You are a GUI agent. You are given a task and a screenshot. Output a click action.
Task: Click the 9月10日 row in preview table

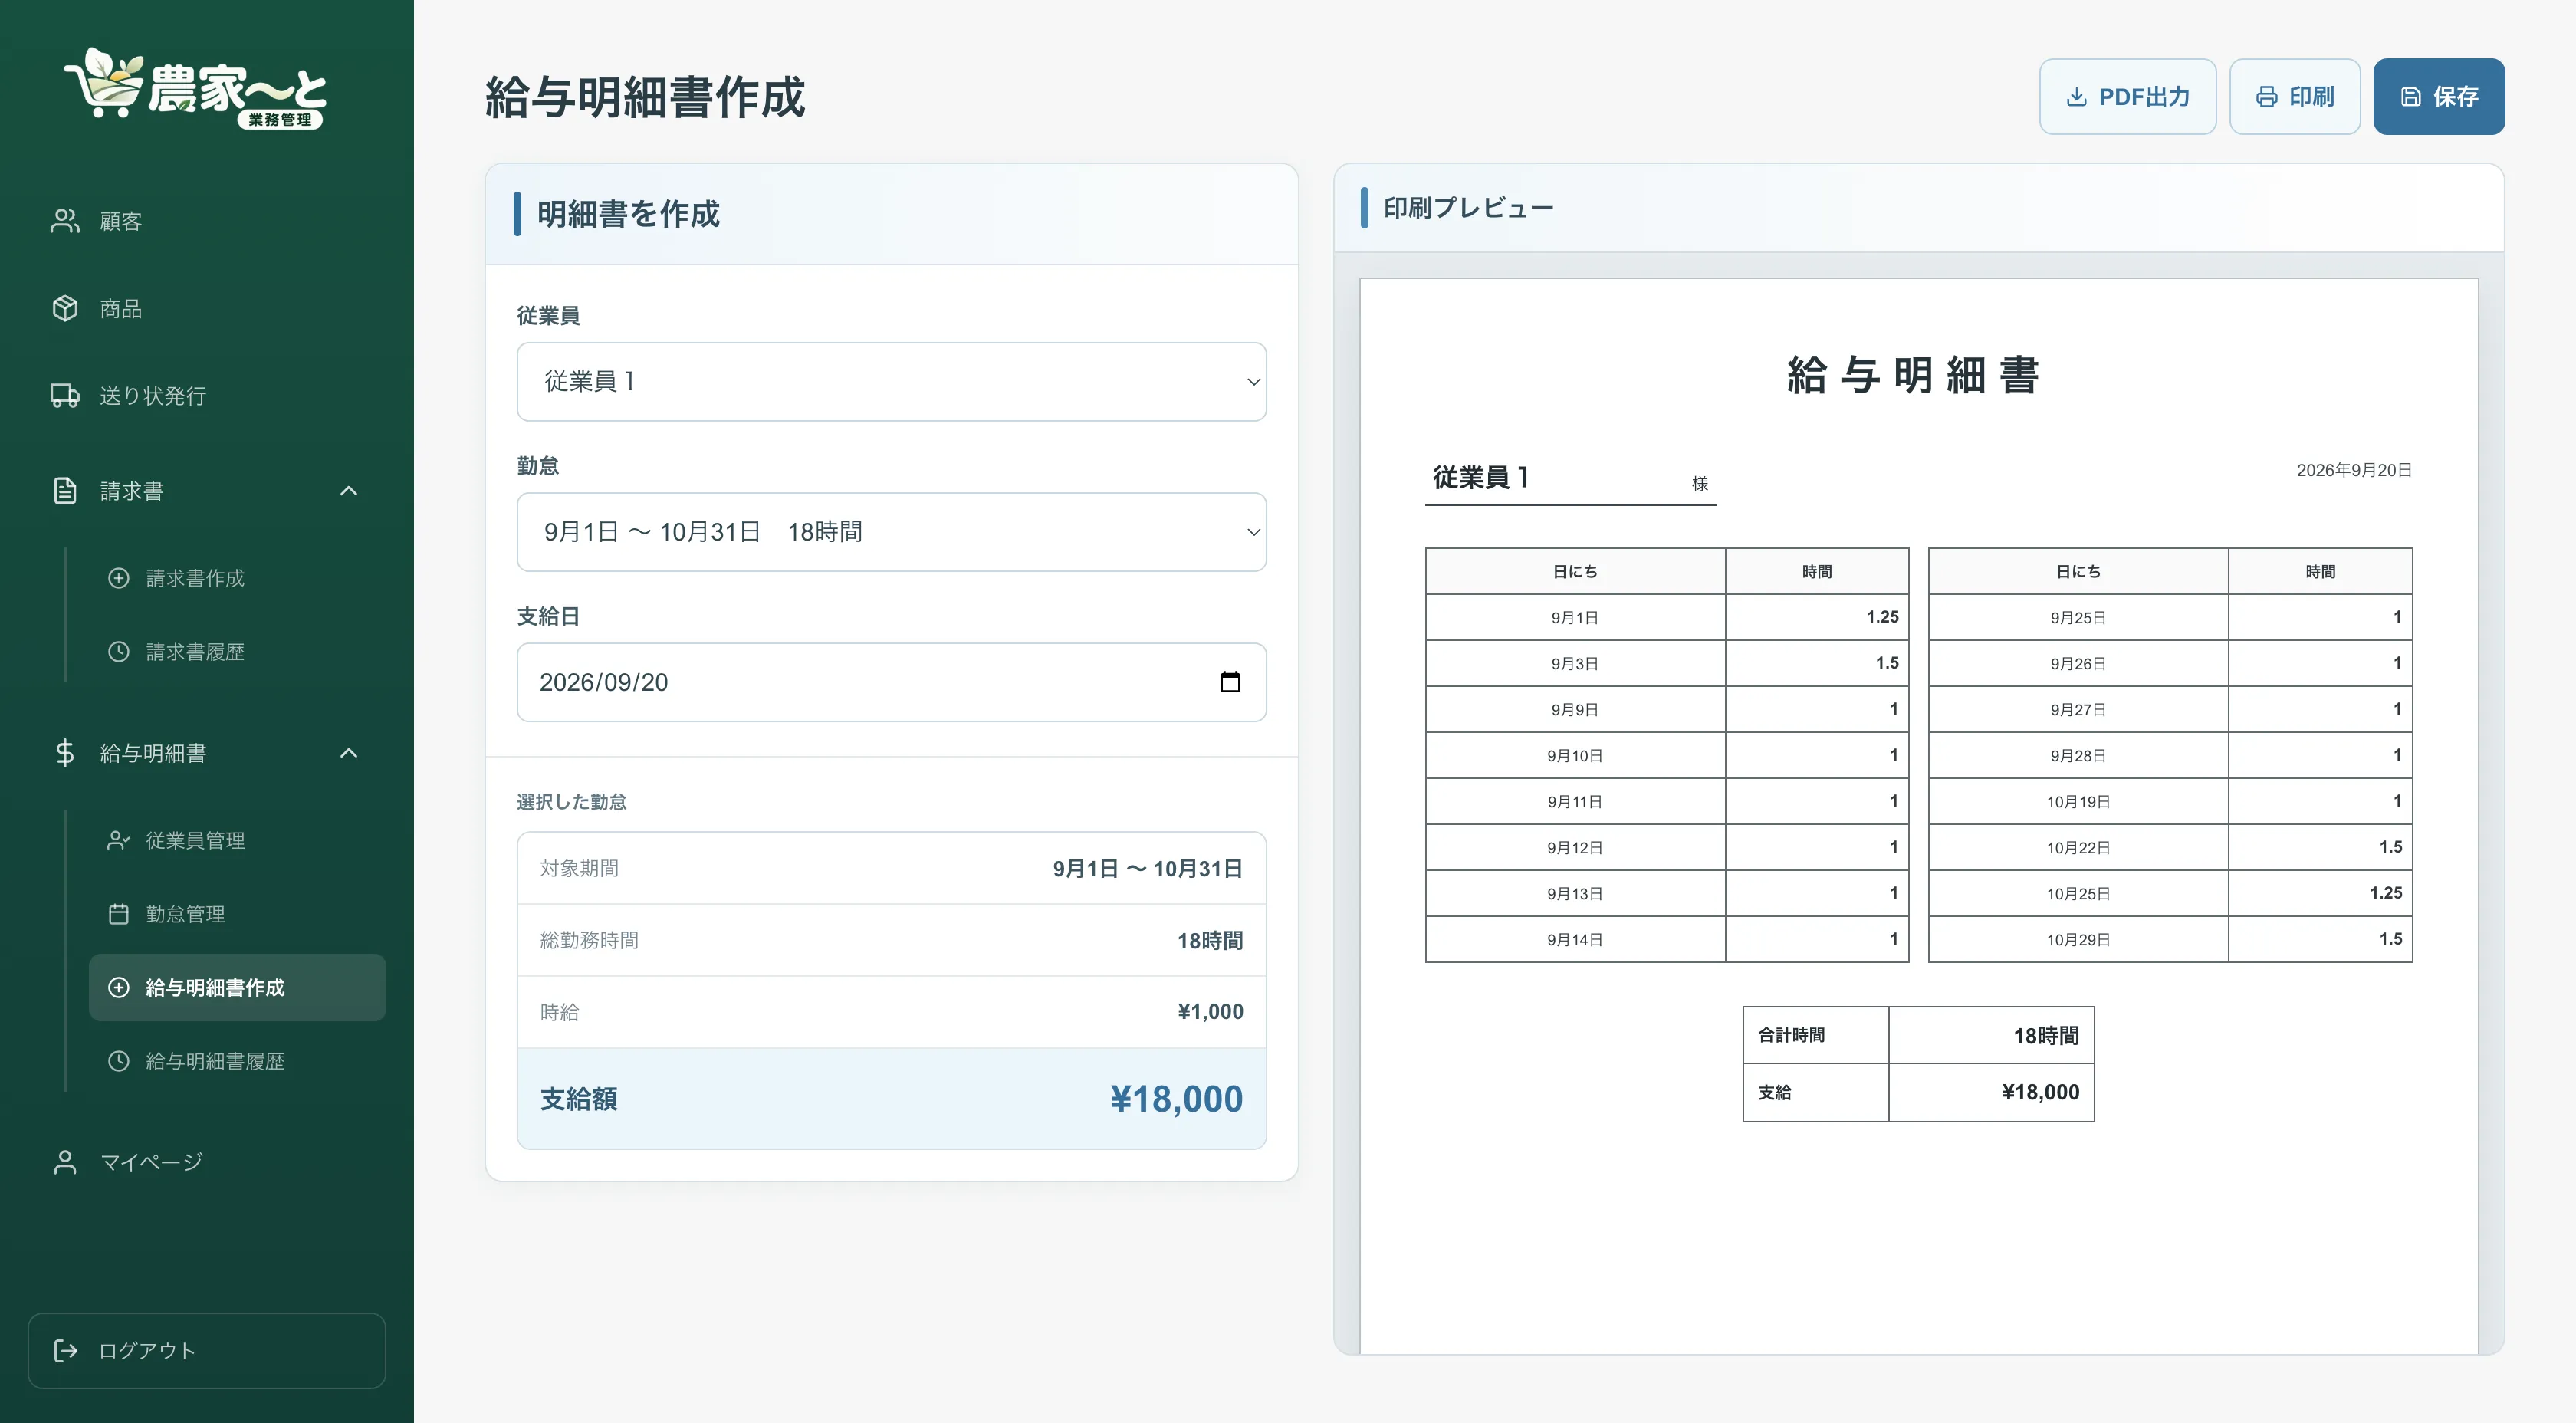[x=1667, y=755]
